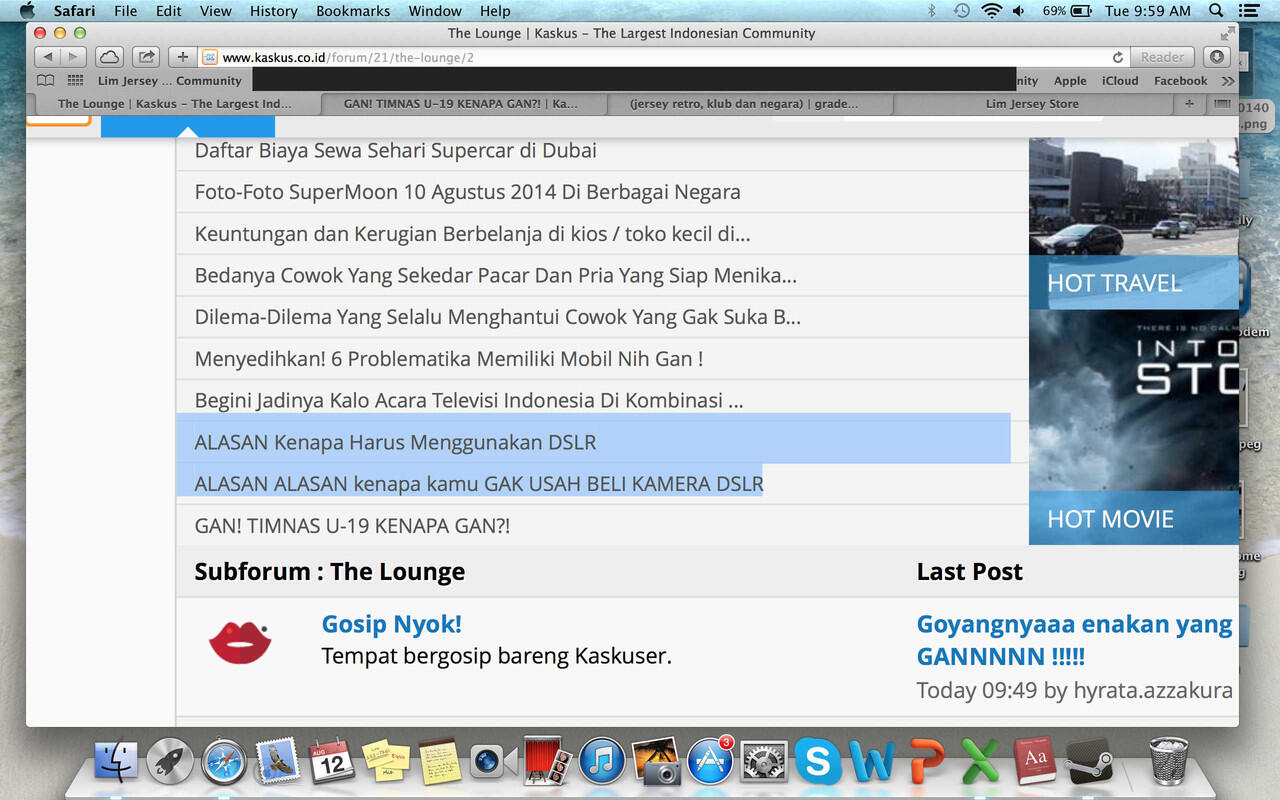Click the battery status in menu bar
Viewport: 1280px width, 800px height.
[1068, 11]
